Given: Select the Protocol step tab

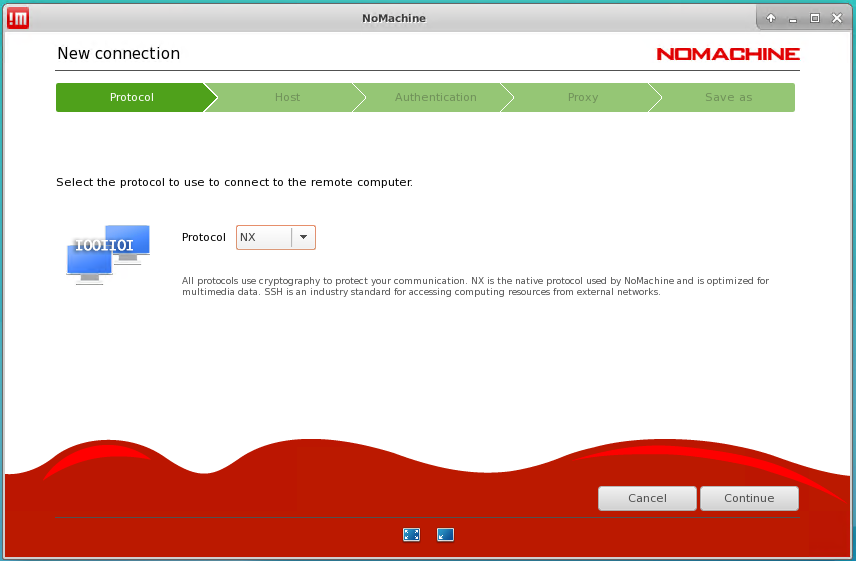Looking at the screenshot, I should pos(131,97).
